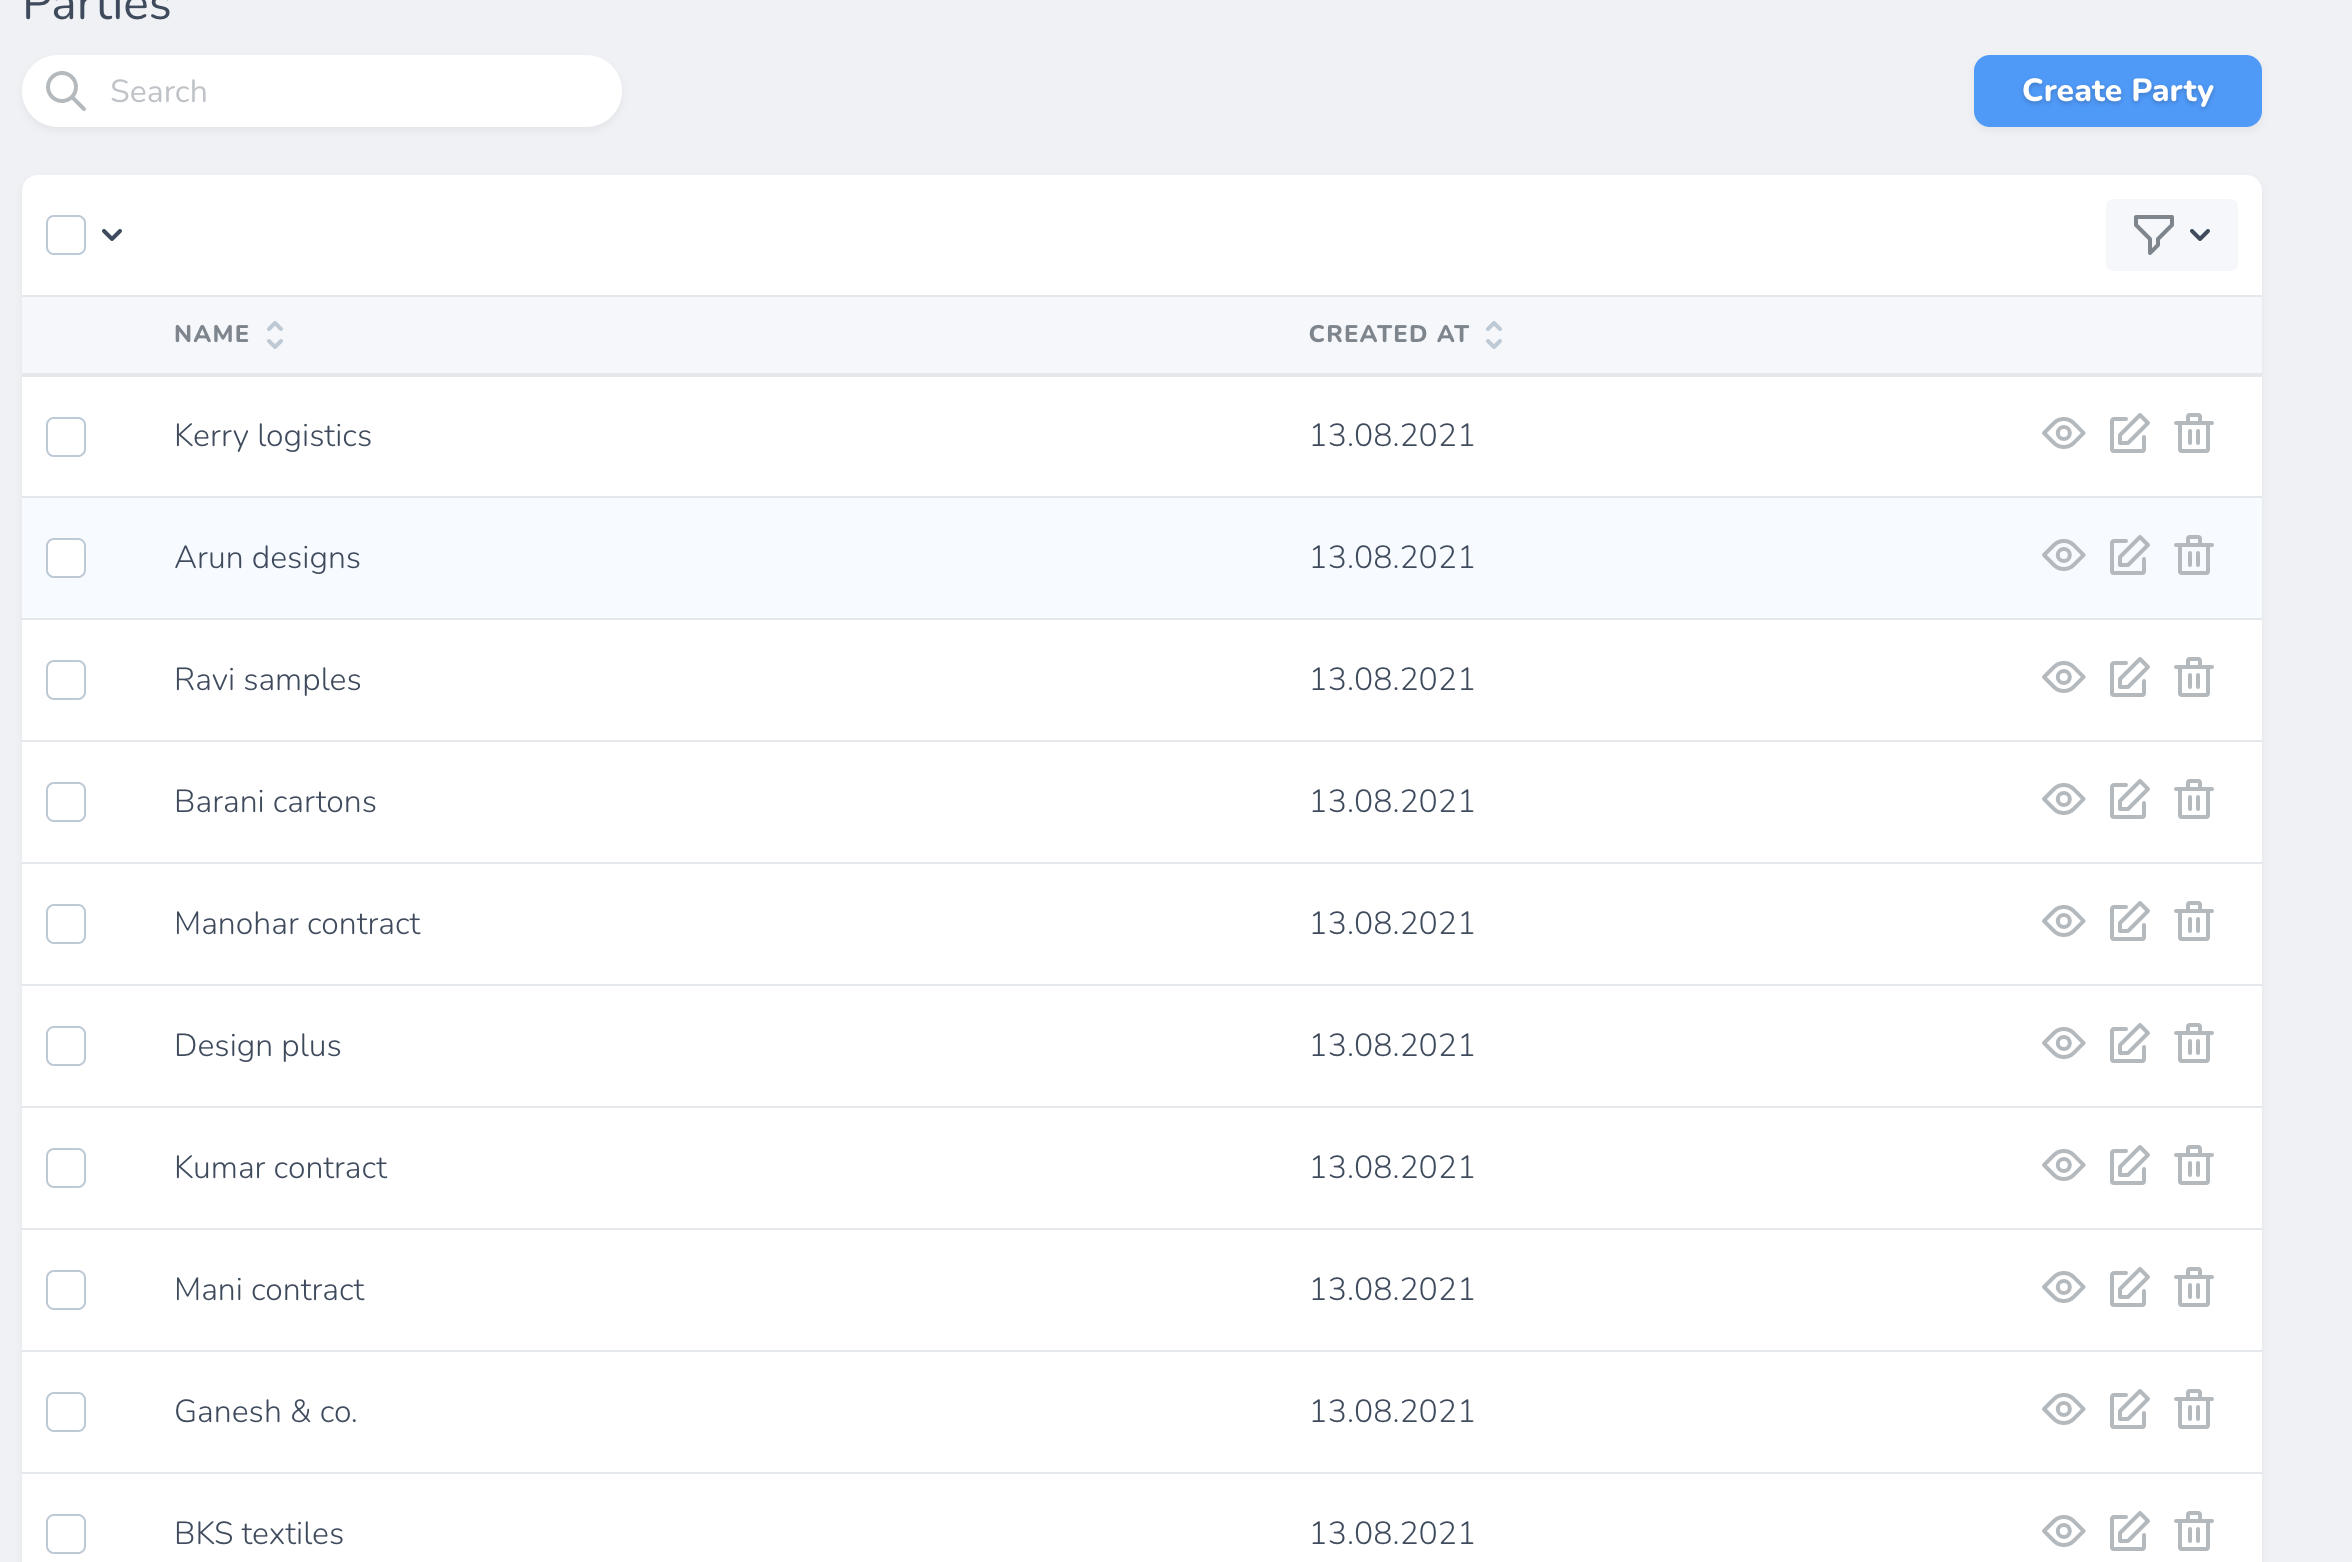2352x1562 pixels.
Task: Open the filter dropdown
Action: (2171, 235)
